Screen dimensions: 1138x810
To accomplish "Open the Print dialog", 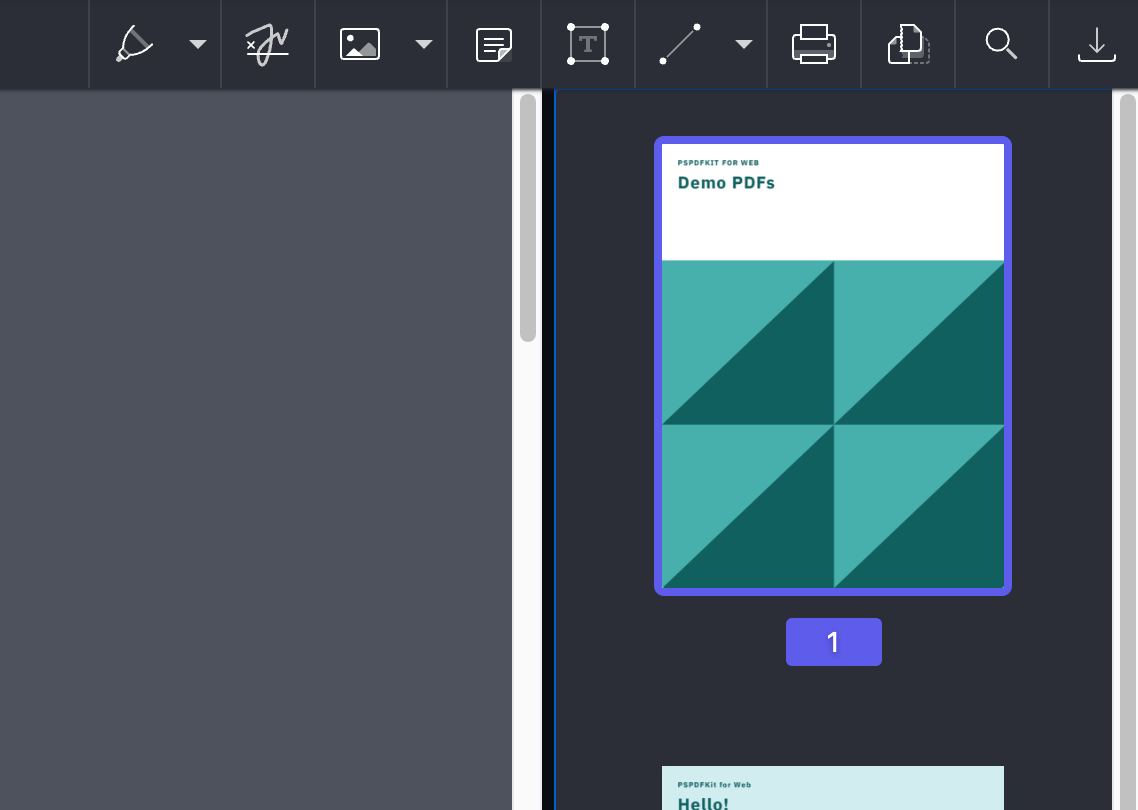I will tap(813, 44).
